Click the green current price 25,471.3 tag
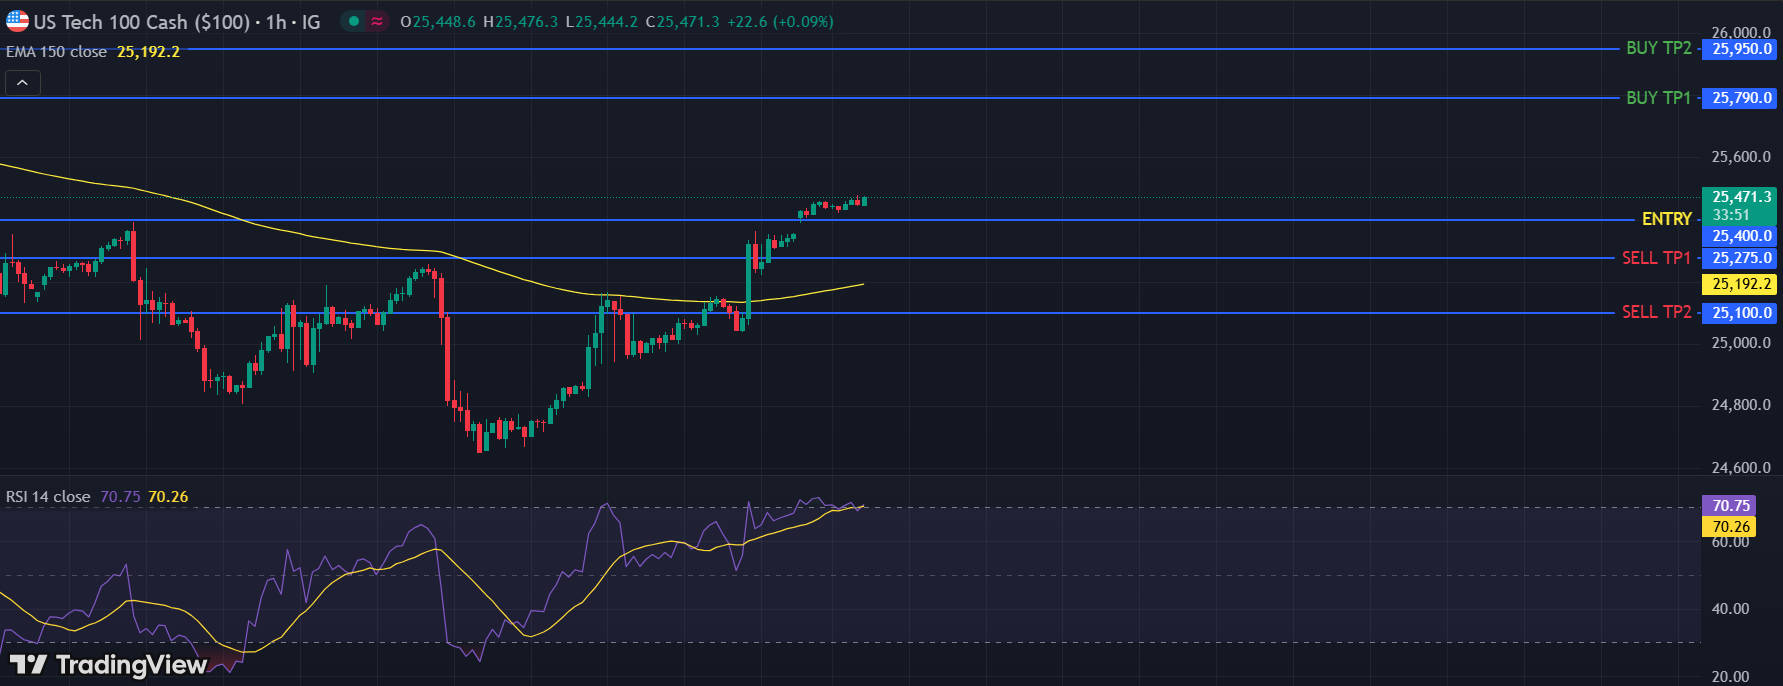This screenshot has height=686, width=1783. pyautogui.click(x=1740, y=198)
